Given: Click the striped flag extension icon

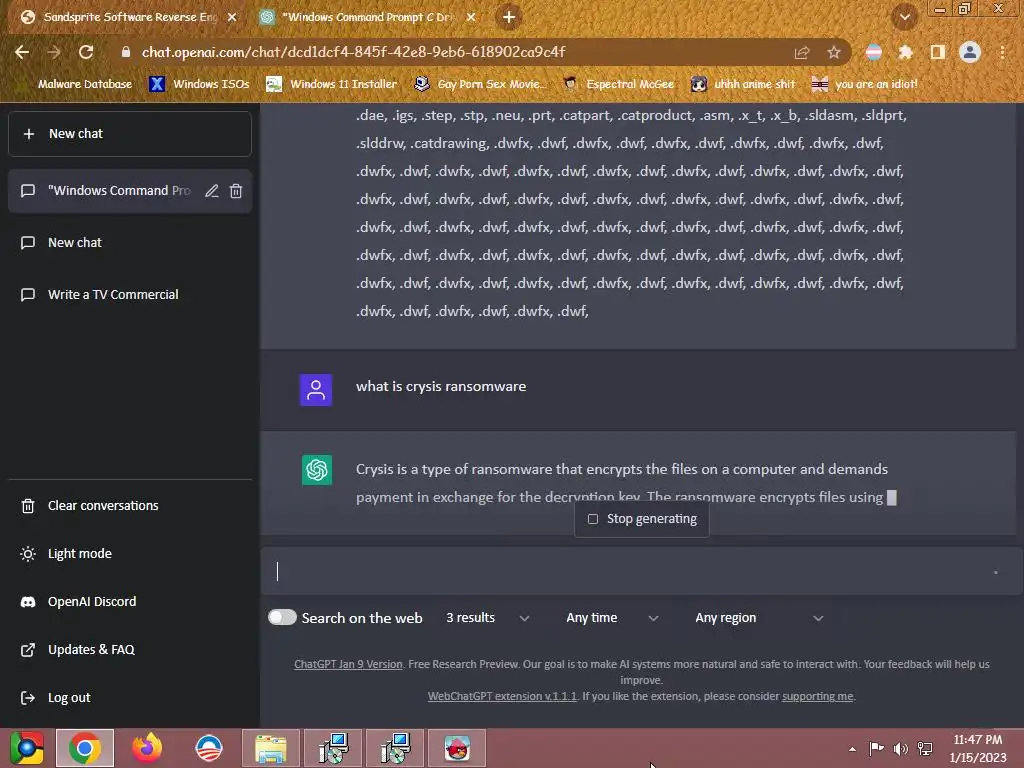Looking at the screenshot, I should coord(874,52).
